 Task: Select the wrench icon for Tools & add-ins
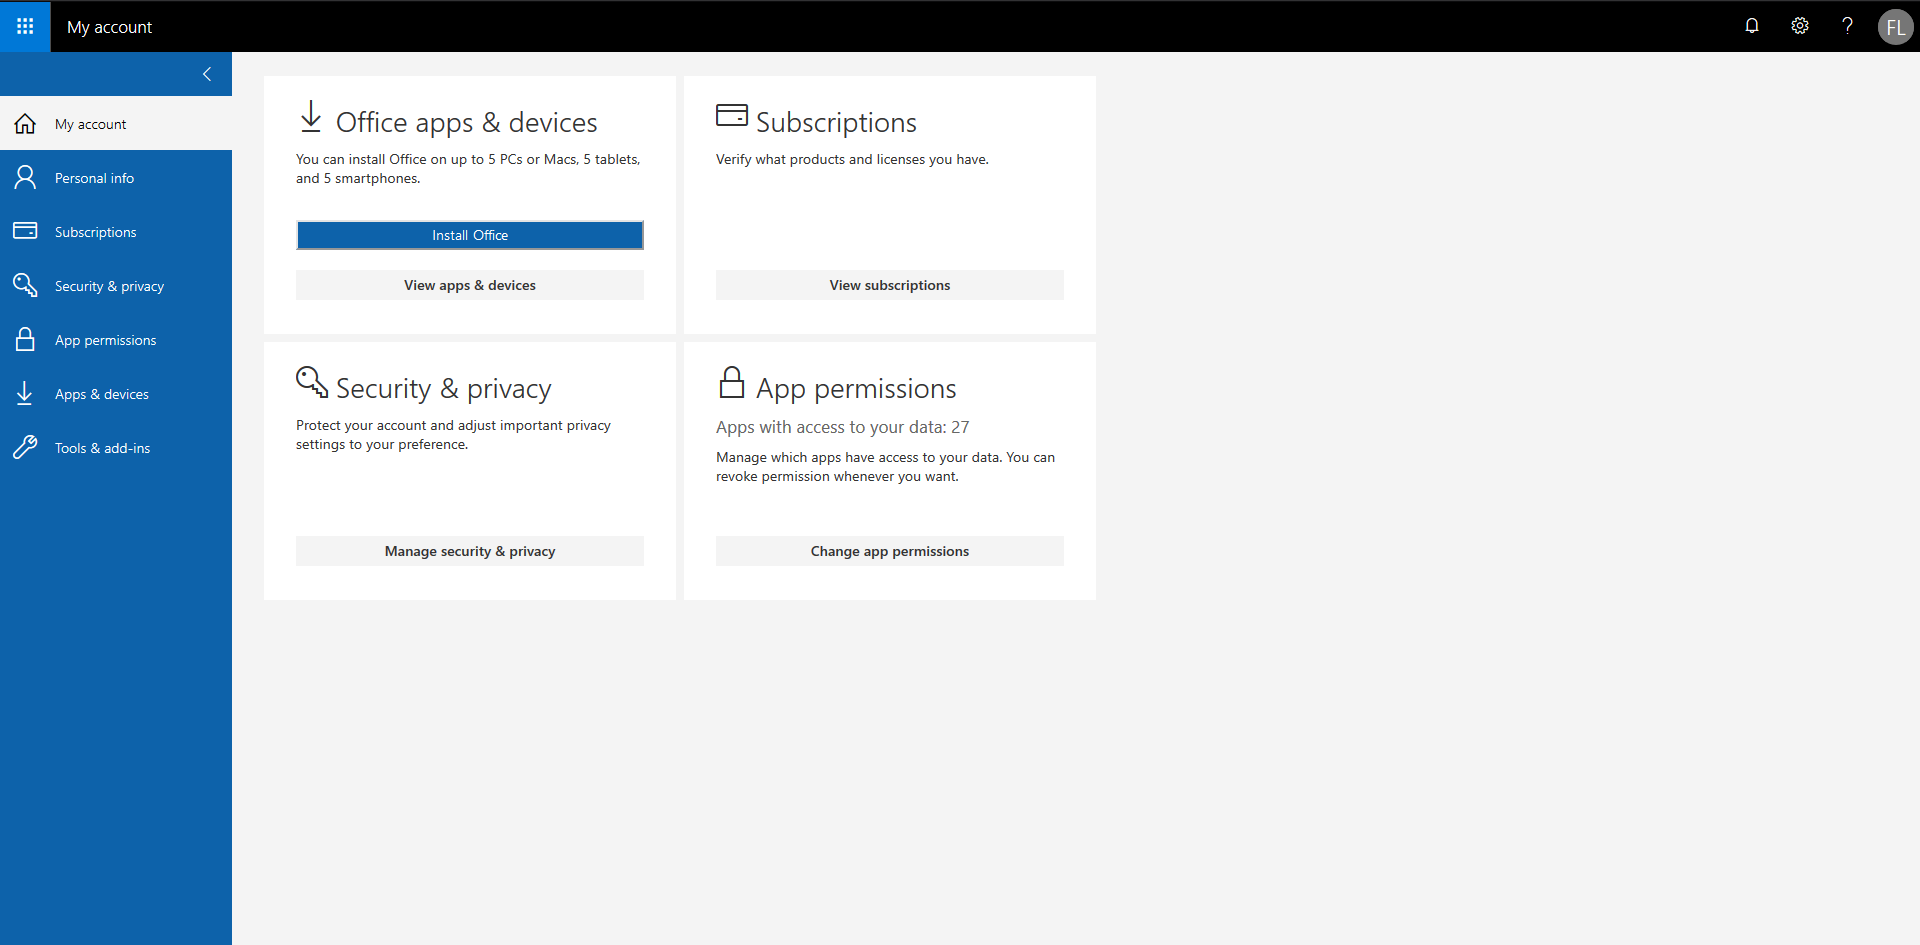click(x=25, y=447)
